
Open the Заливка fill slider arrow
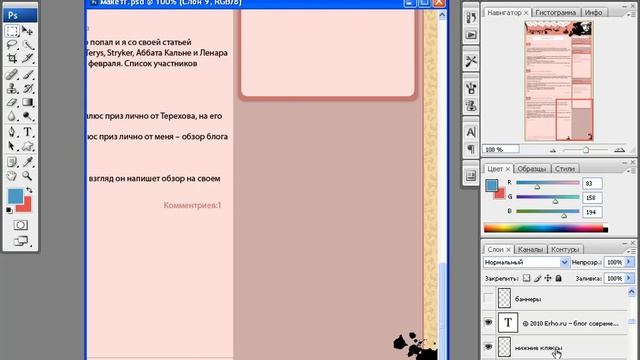pyautogui.click(x=629, y=278)
